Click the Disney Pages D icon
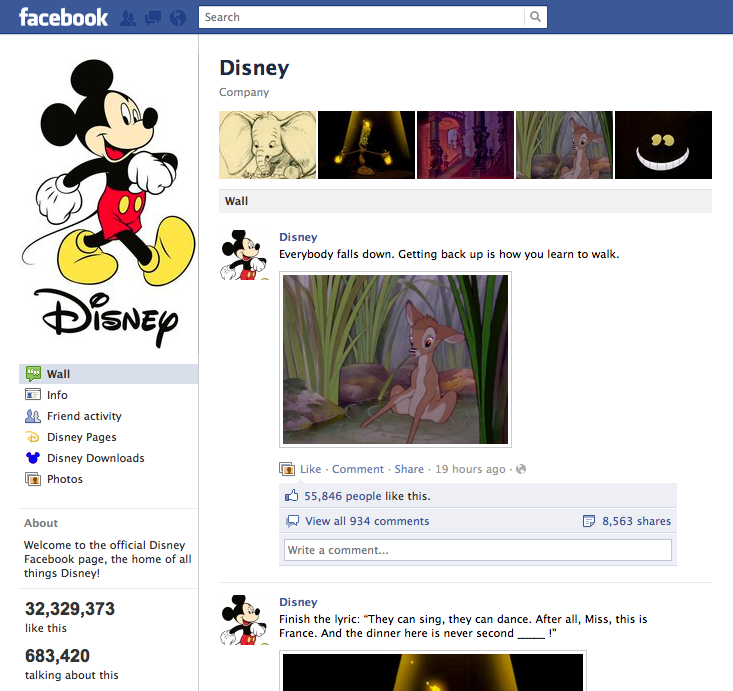The height and width of the screenshot is (691, 733). (x=33, y=437)
